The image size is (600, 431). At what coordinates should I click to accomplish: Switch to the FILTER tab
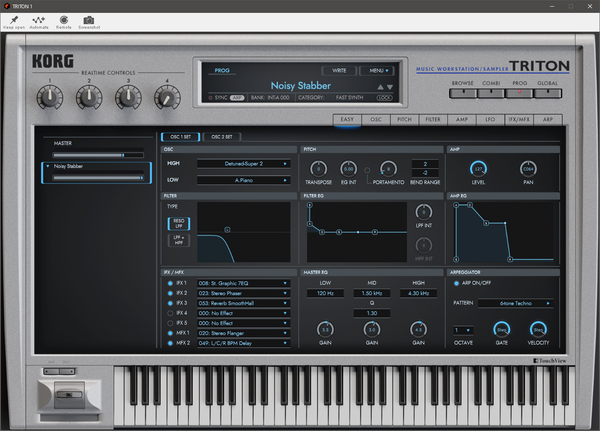coord(433,119)
